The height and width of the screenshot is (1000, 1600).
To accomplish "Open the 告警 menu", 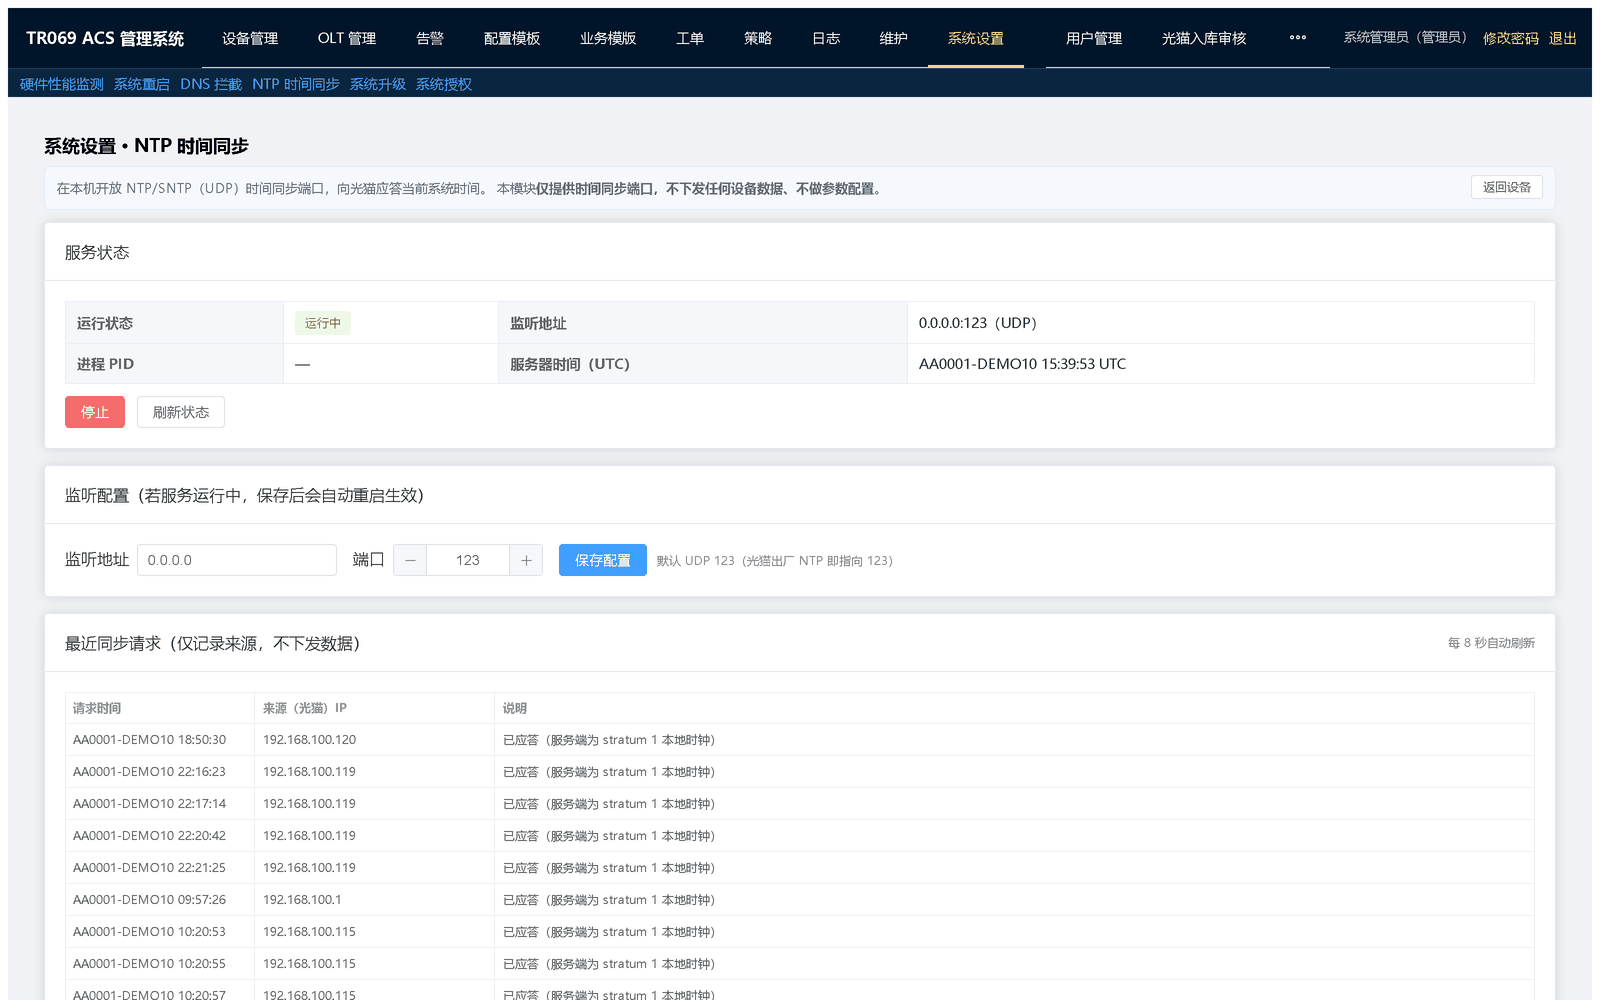I will 430,38.
